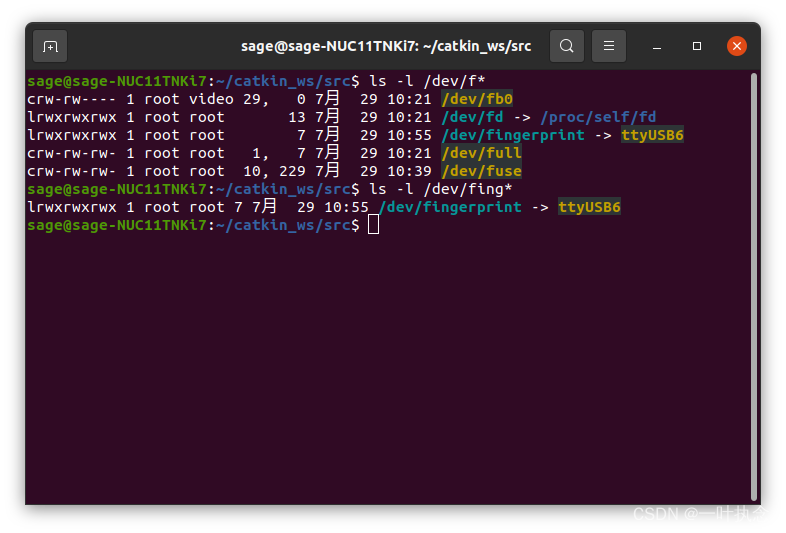Viewport: 786px width, 533px height.
Task: Click /proc/self/fd link target
Action: click(x=598, y=117)
